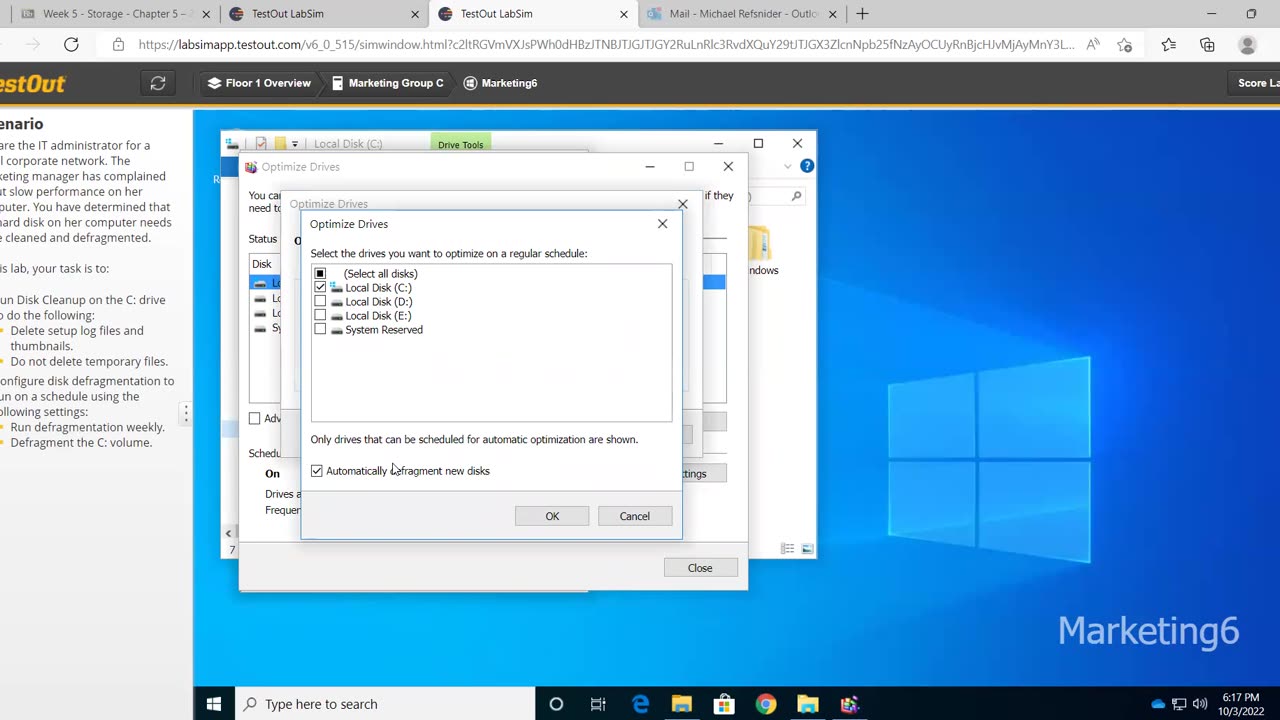Select the 'Local Disk (D:)' label text
This screenshot has width=1280, height=720.
point(378,301)
